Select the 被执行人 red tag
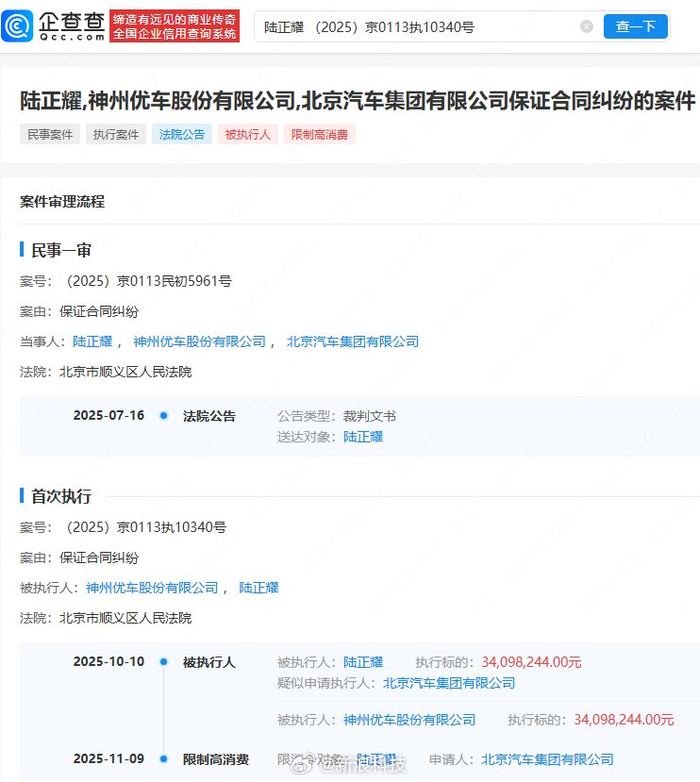 point(248,134)
